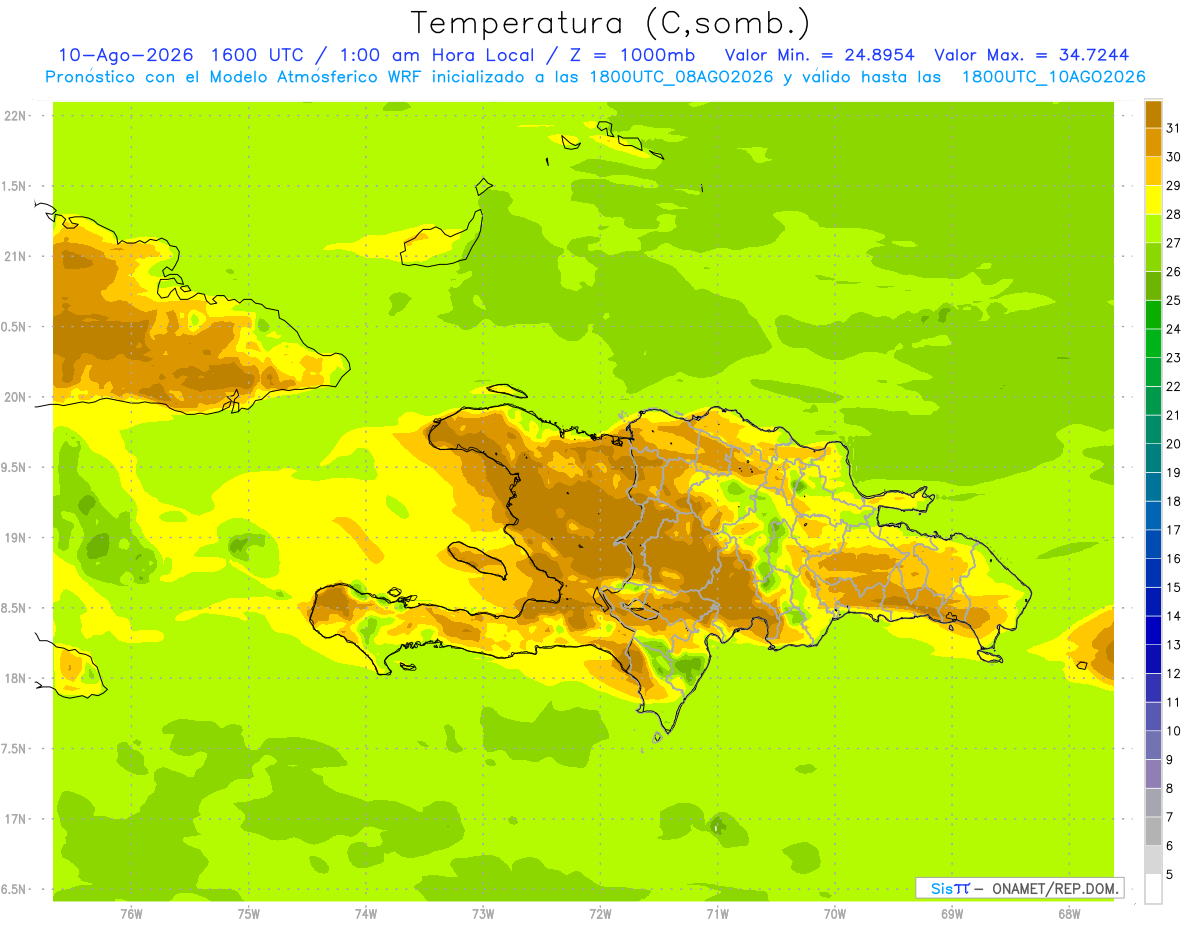
Task: Click the legend value '31'
Action: [x=1174, y=128]
